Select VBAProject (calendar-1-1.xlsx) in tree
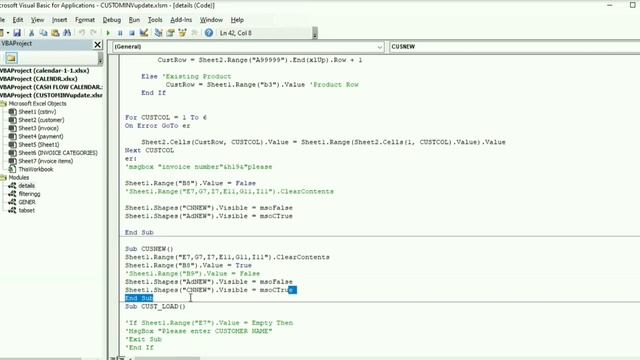 [x=44, y=71]
